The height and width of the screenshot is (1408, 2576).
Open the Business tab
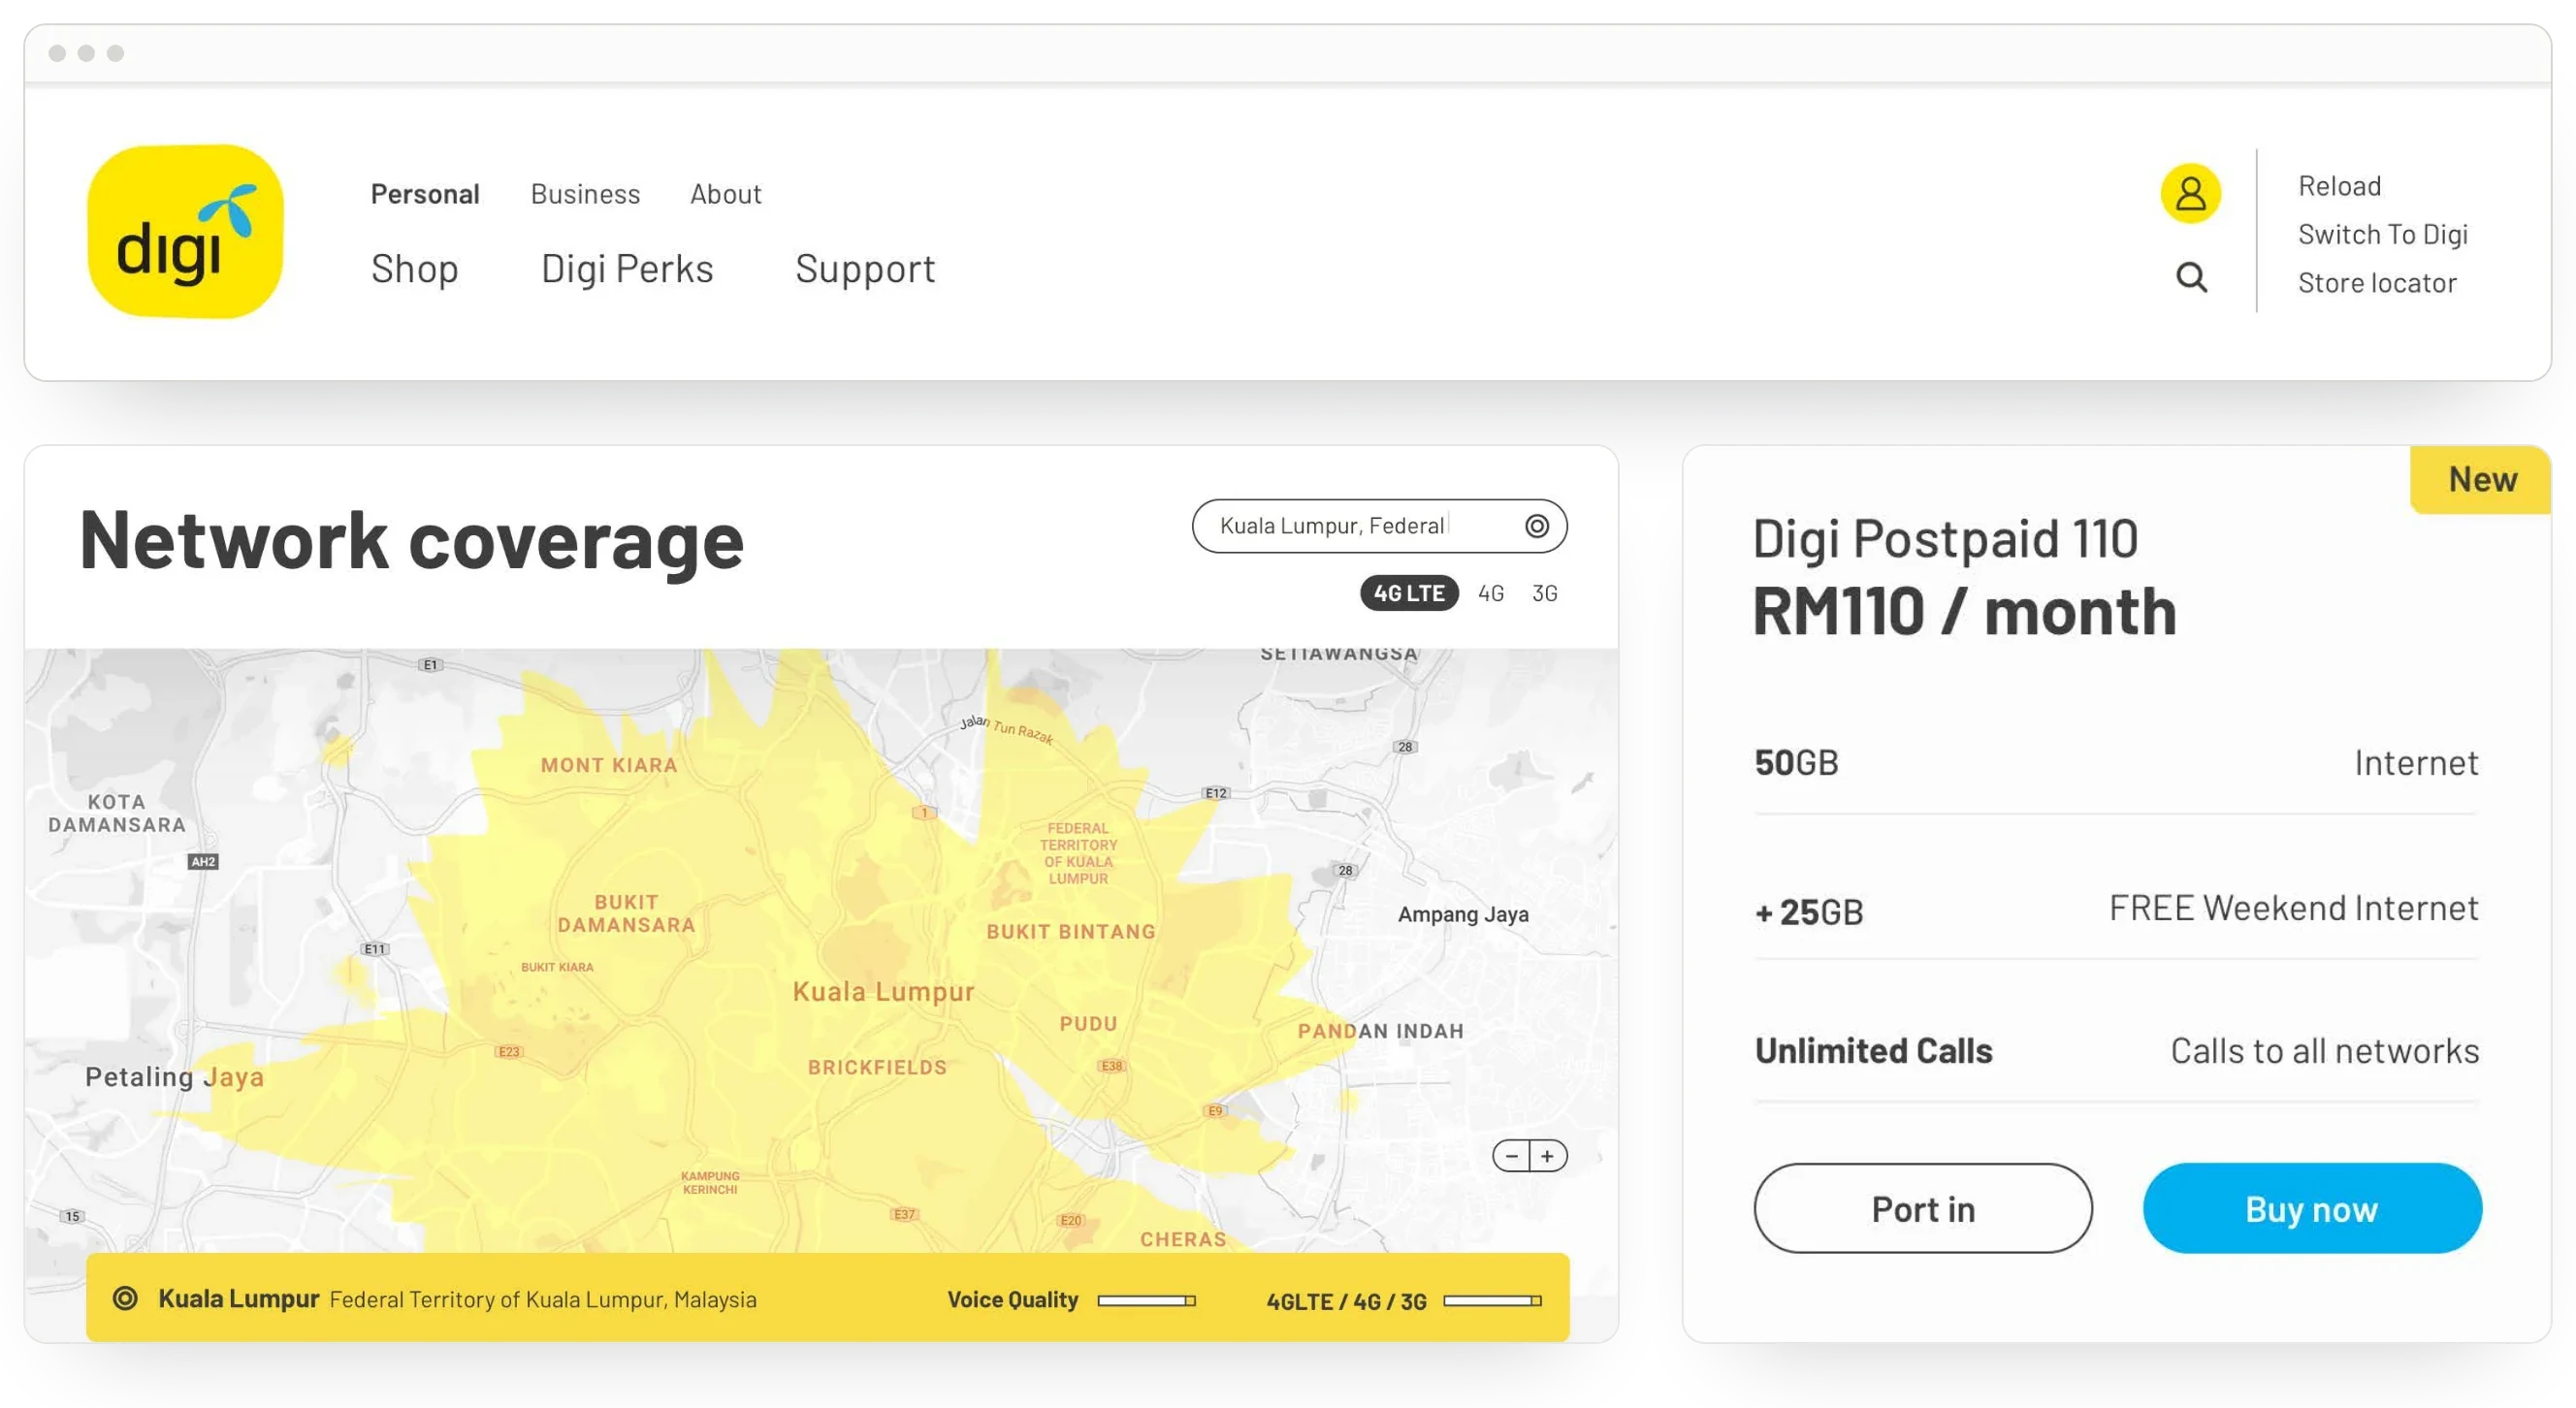[x=585, y=194]
